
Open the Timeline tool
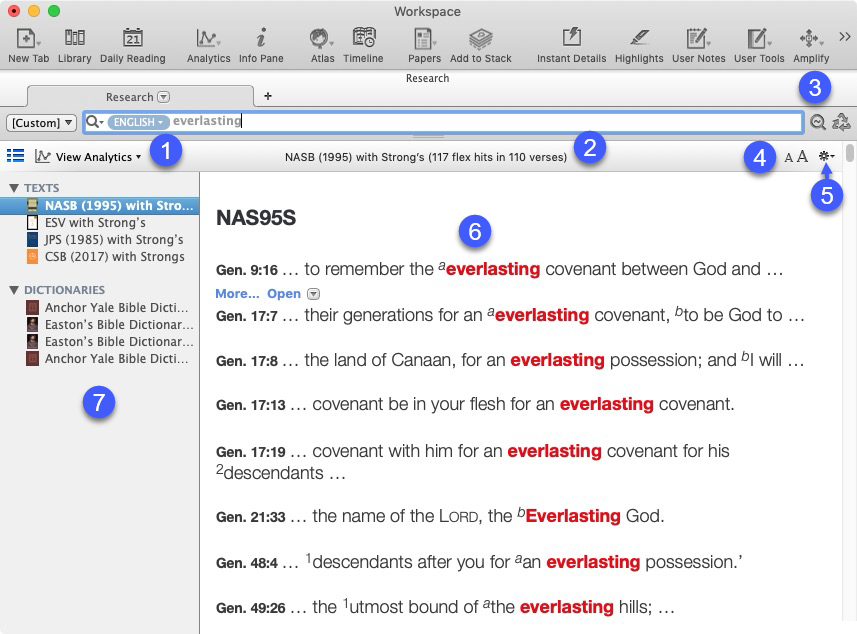(364, 40)
